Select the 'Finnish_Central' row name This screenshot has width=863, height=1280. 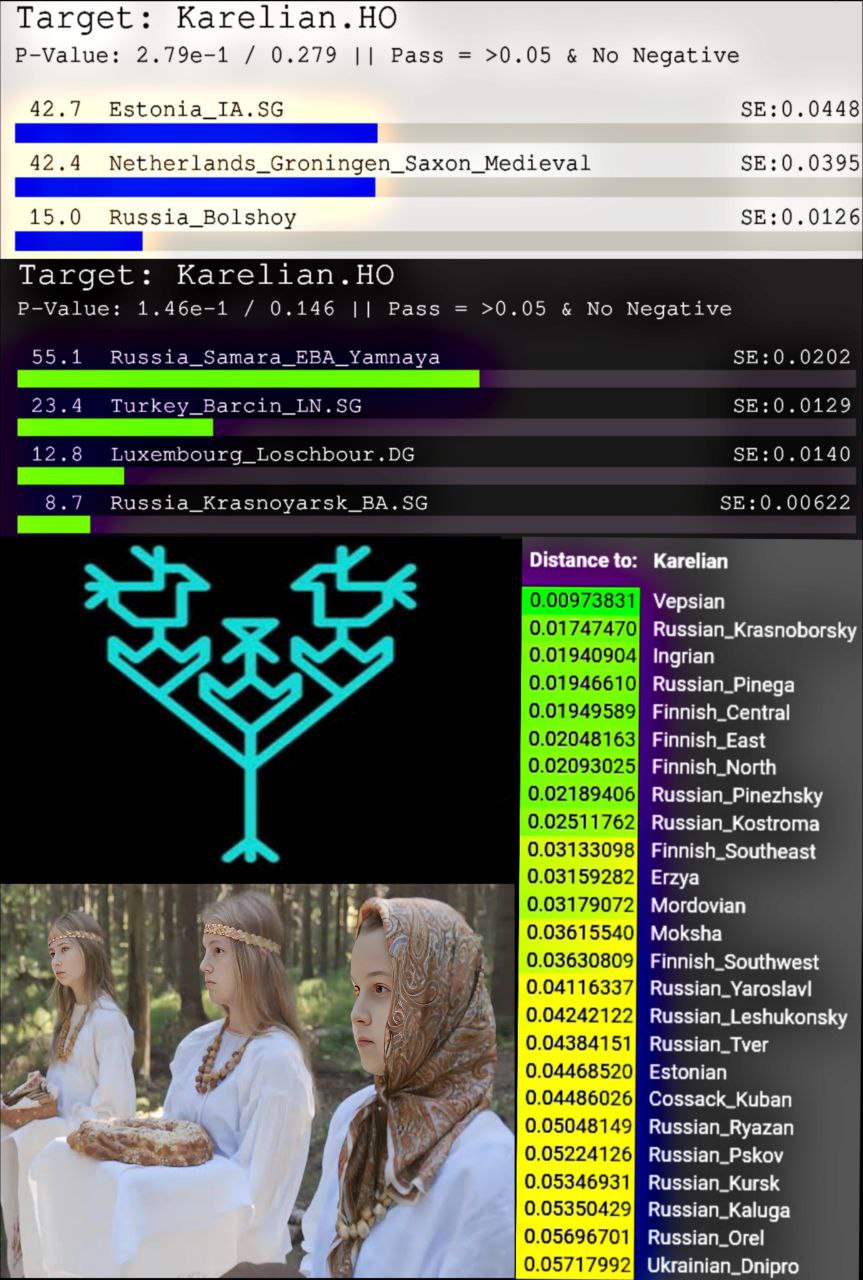coord(721,712)
